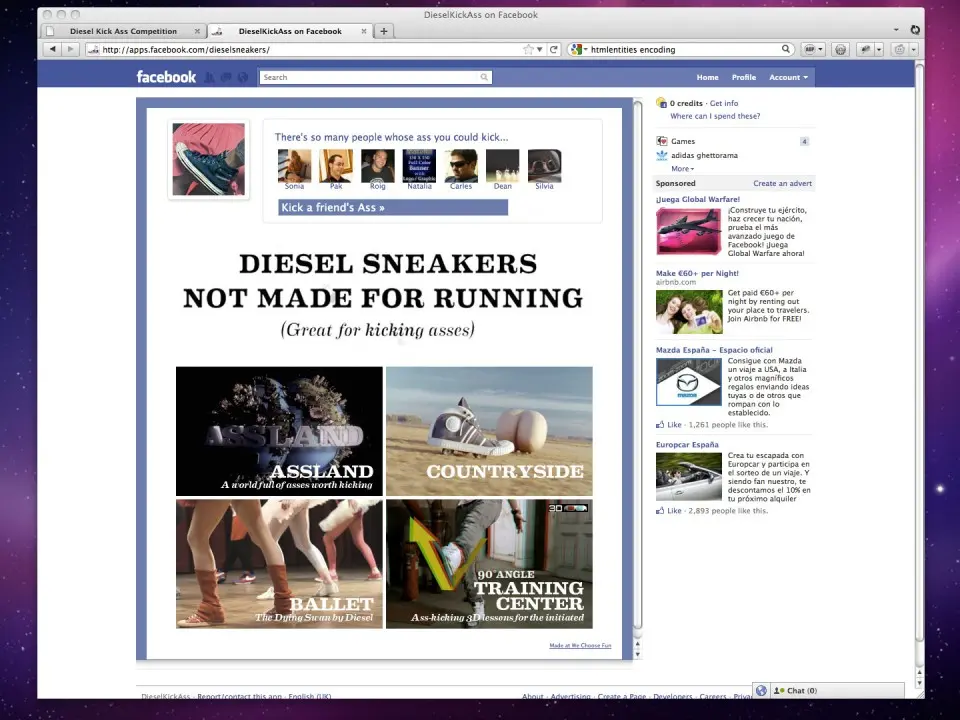Open the dropdown beside the Reddit alien icon
Image resolution: width=960 pixels, height=720 pixels.
pos(913,50)
